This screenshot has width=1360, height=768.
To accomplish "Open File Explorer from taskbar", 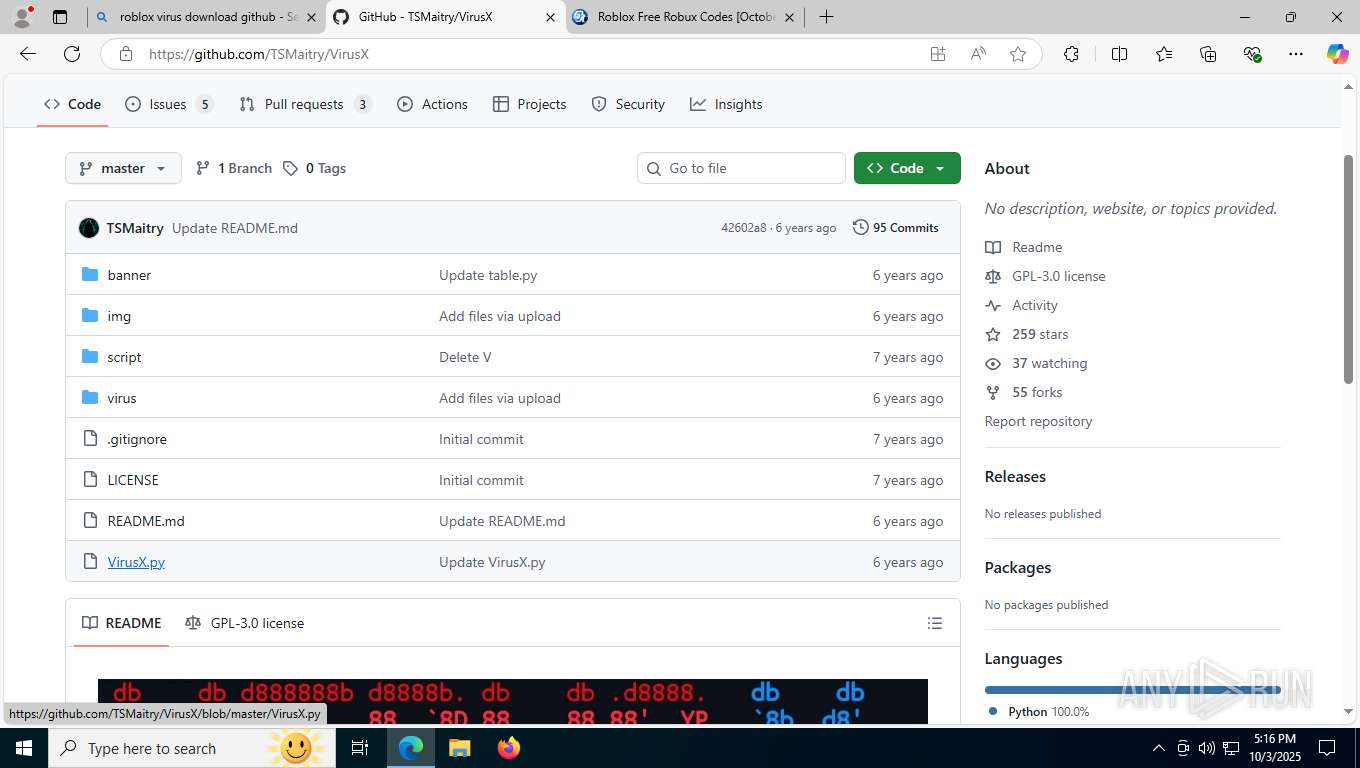I will pos(459,748).
